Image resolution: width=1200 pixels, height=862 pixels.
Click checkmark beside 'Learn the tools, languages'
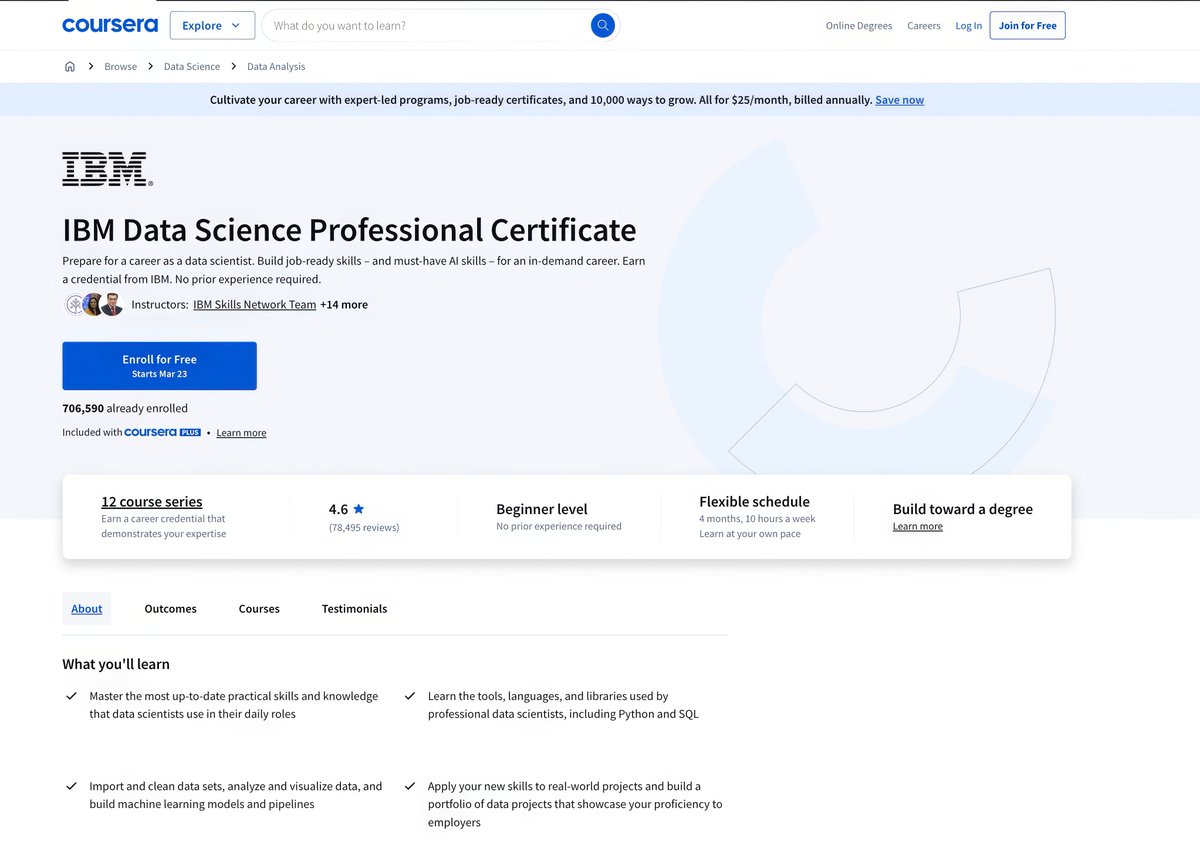pos(410,696)
